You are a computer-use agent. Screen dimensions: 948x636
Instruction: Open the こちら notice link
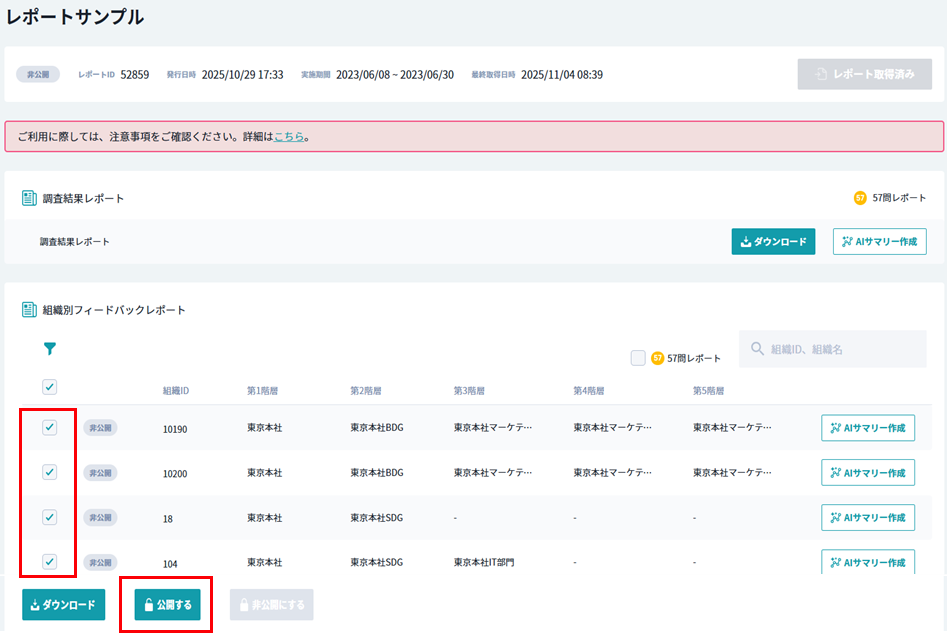coord(289,137)
